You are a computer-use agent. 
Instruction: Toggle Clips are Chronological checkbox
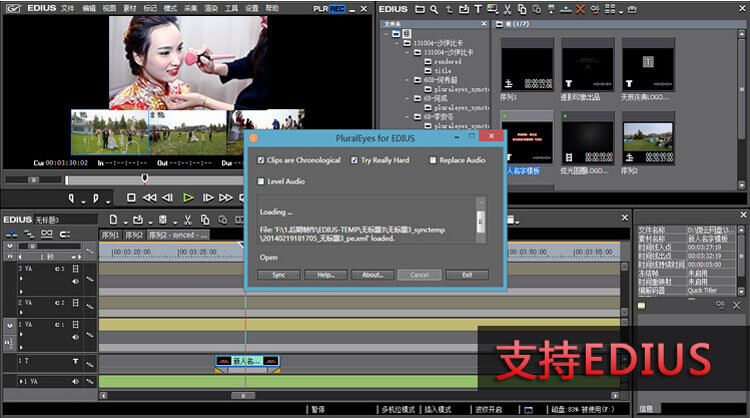click(x=261, y=160)
